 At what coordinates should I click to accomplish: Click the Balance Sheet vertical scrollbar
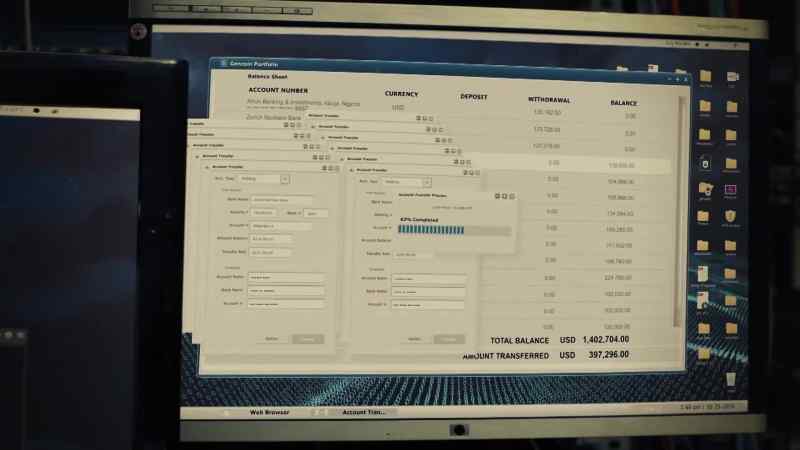(679, 212)
